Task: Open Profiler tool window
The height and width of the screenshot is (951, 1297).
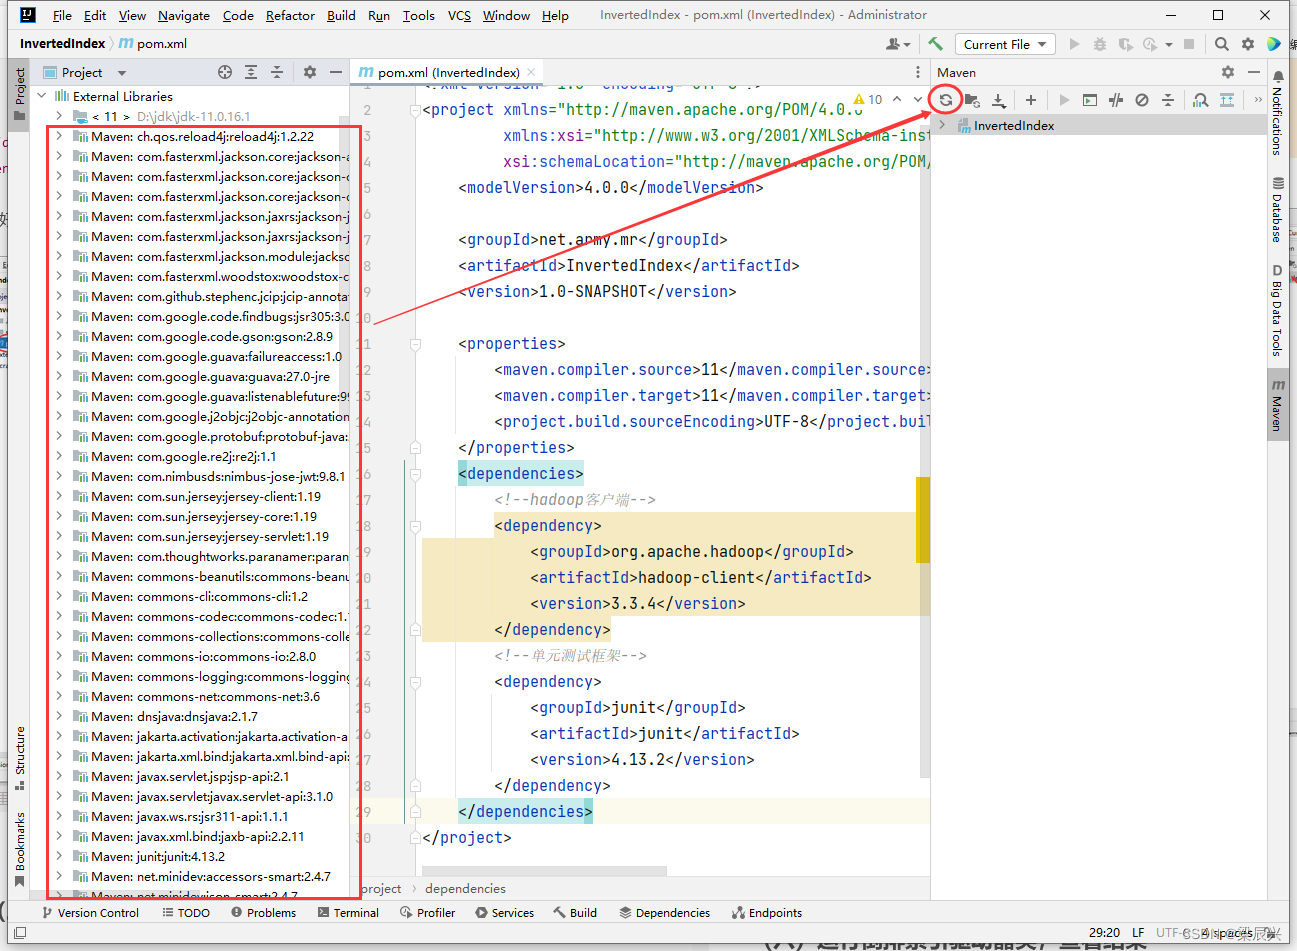Action: tap(427, 912)
